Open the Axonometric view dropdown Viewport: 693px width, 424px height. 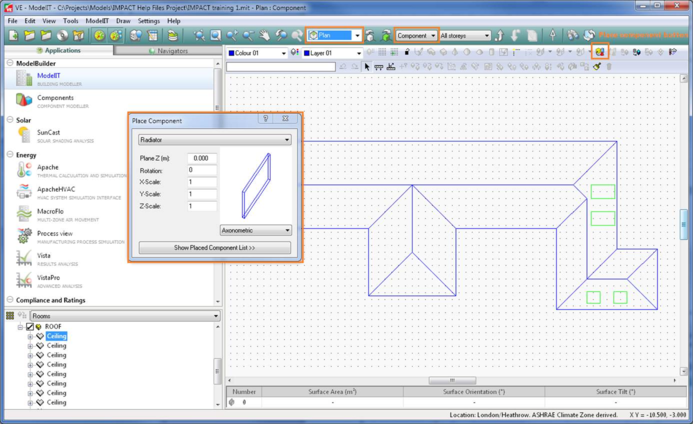[x=255, y=230]
